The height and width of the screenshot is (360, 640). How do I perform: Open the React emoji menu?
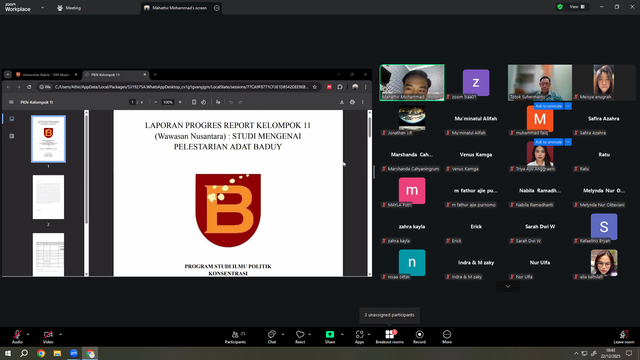click(x=300, y=337)
